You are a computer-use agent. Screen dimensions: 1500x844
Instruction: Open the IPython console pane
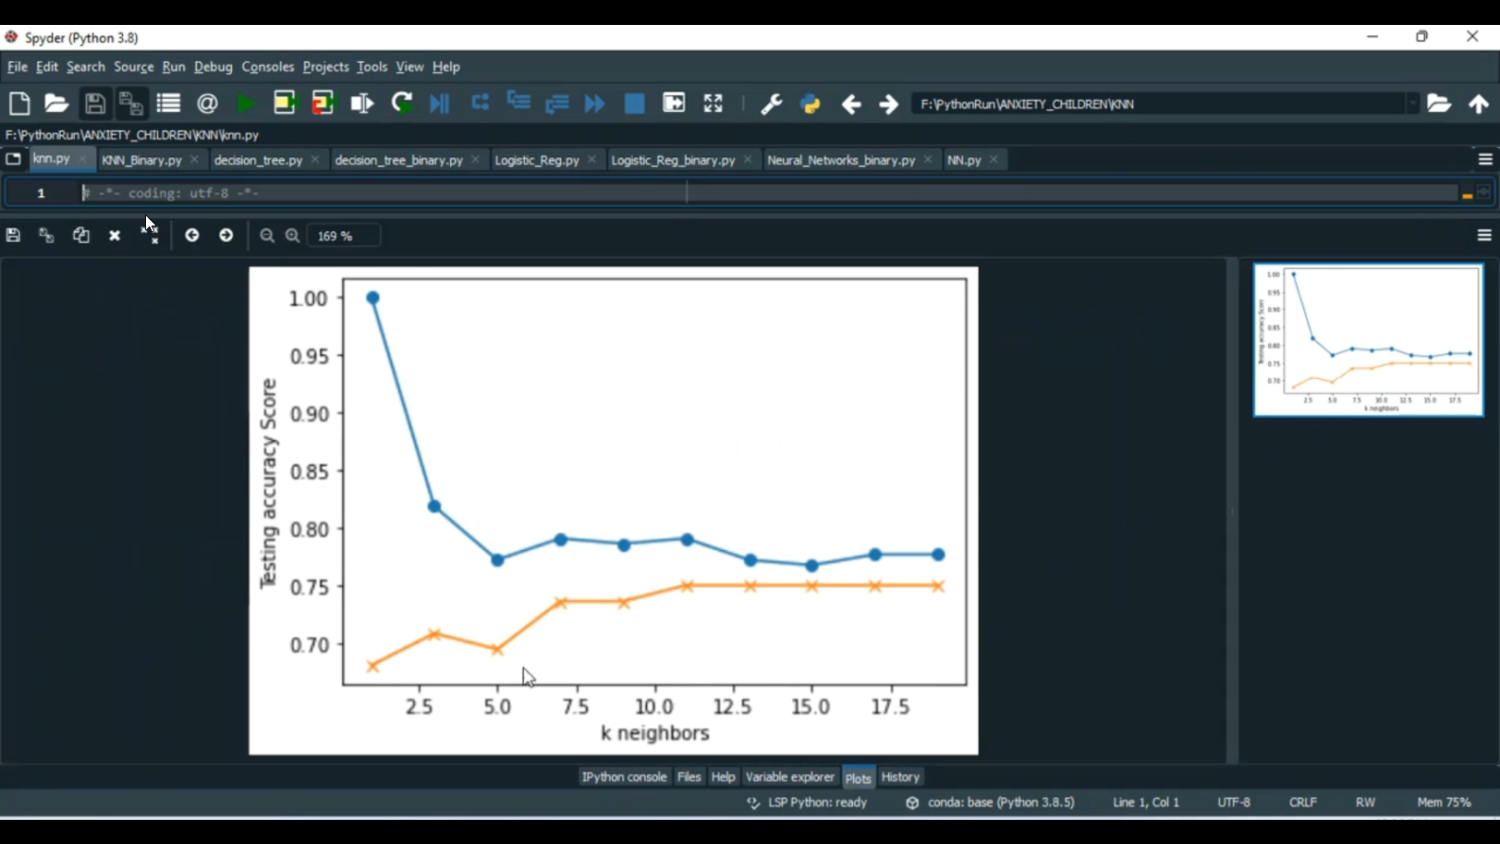[624, 777]
